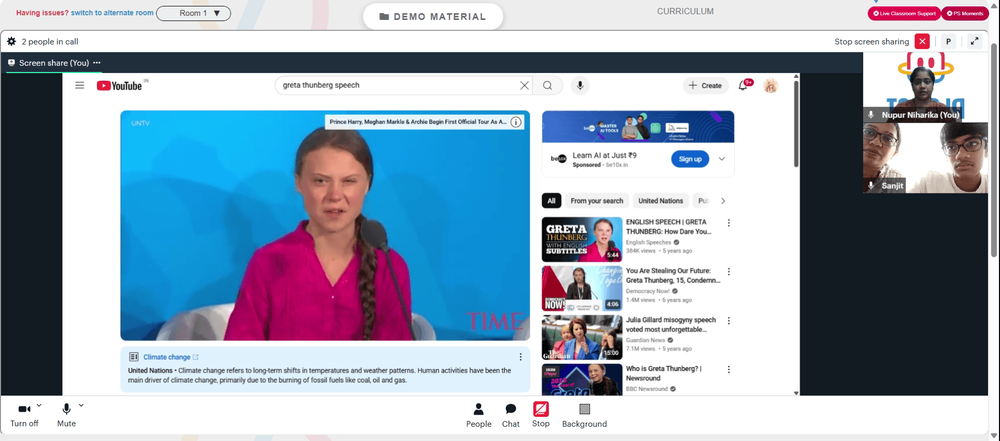1000x441 pixels.
Task: Open the YouTube hamburger menu
Action: [x=80, y=86]
